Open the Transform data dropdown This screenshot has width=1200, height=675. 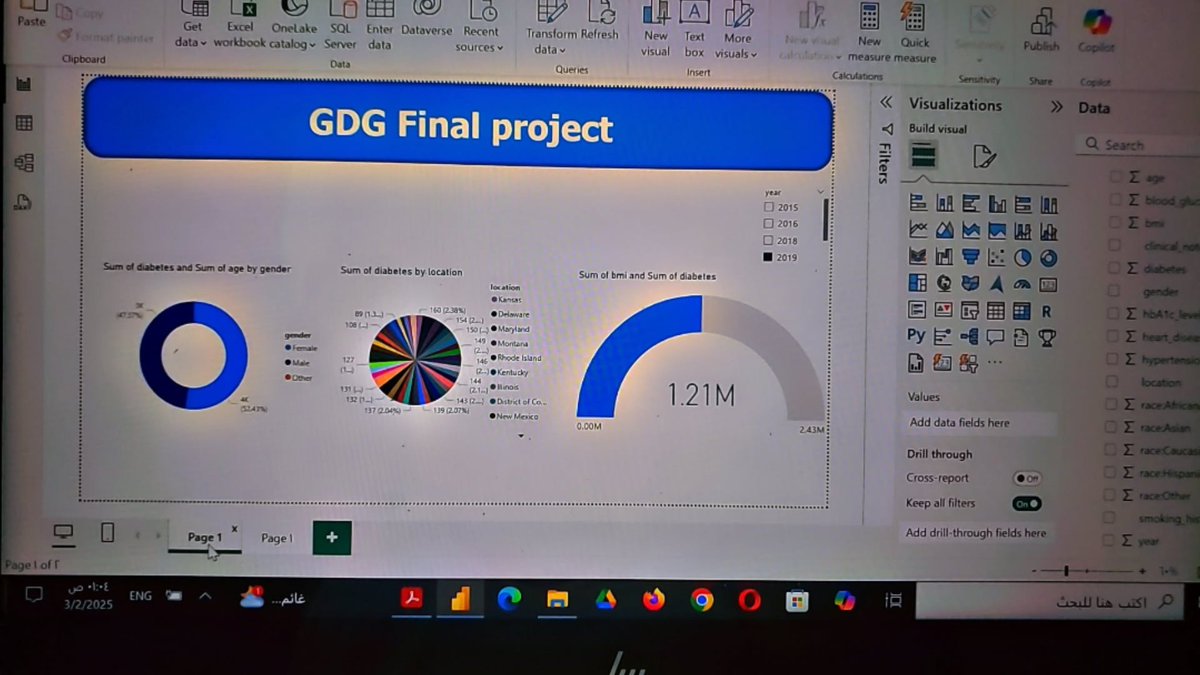pos(551,28)
